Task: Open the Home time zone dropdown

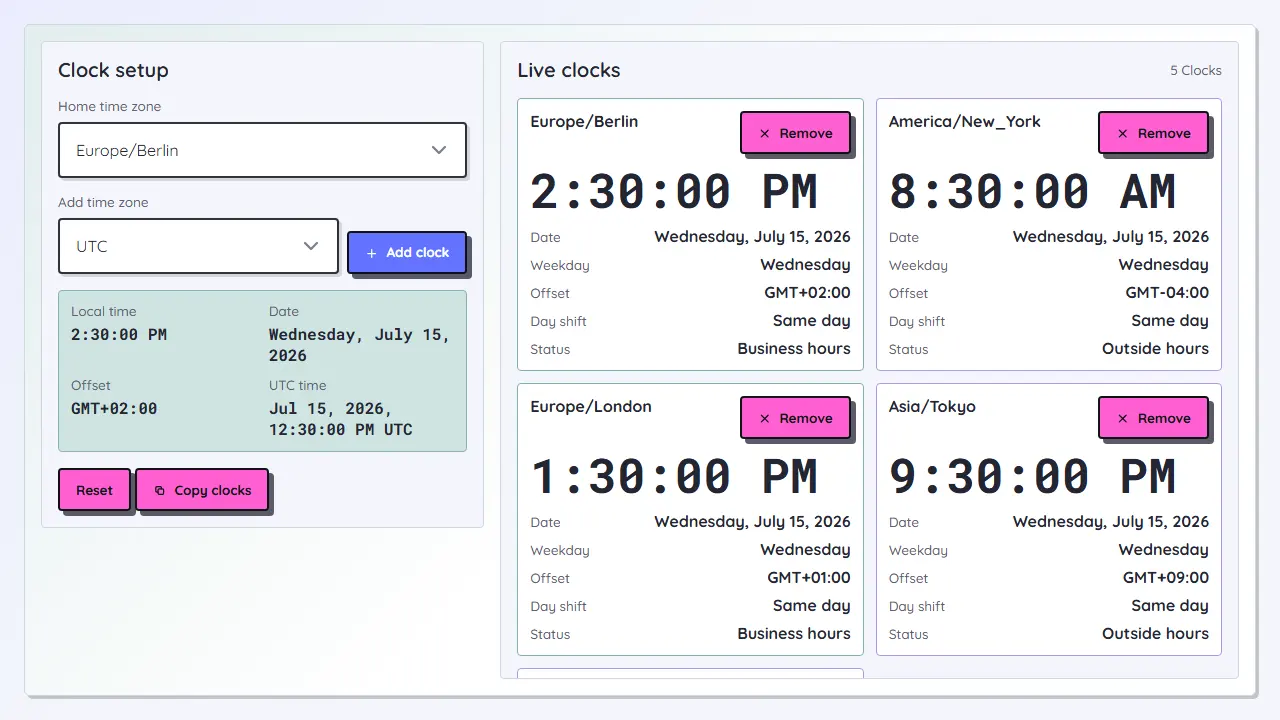Action: [262, 150]
